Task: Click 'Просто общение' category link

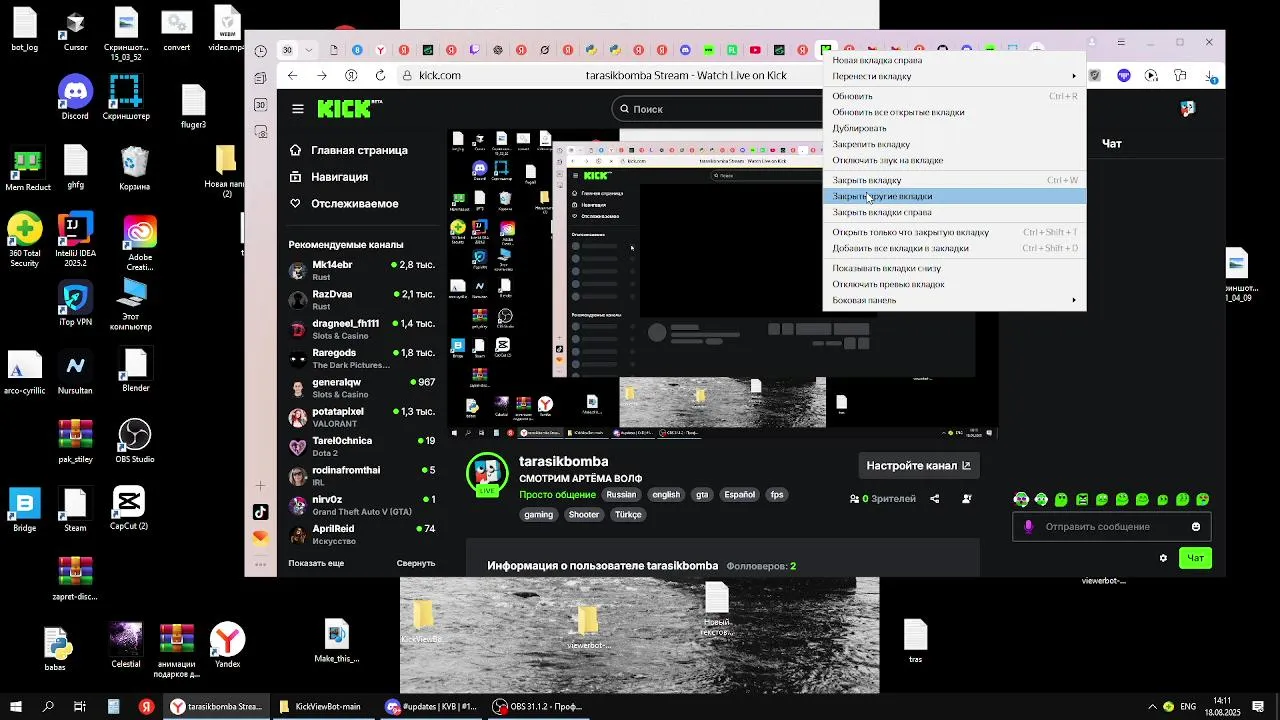Action: pyautogui.click(x=557, y=495)
